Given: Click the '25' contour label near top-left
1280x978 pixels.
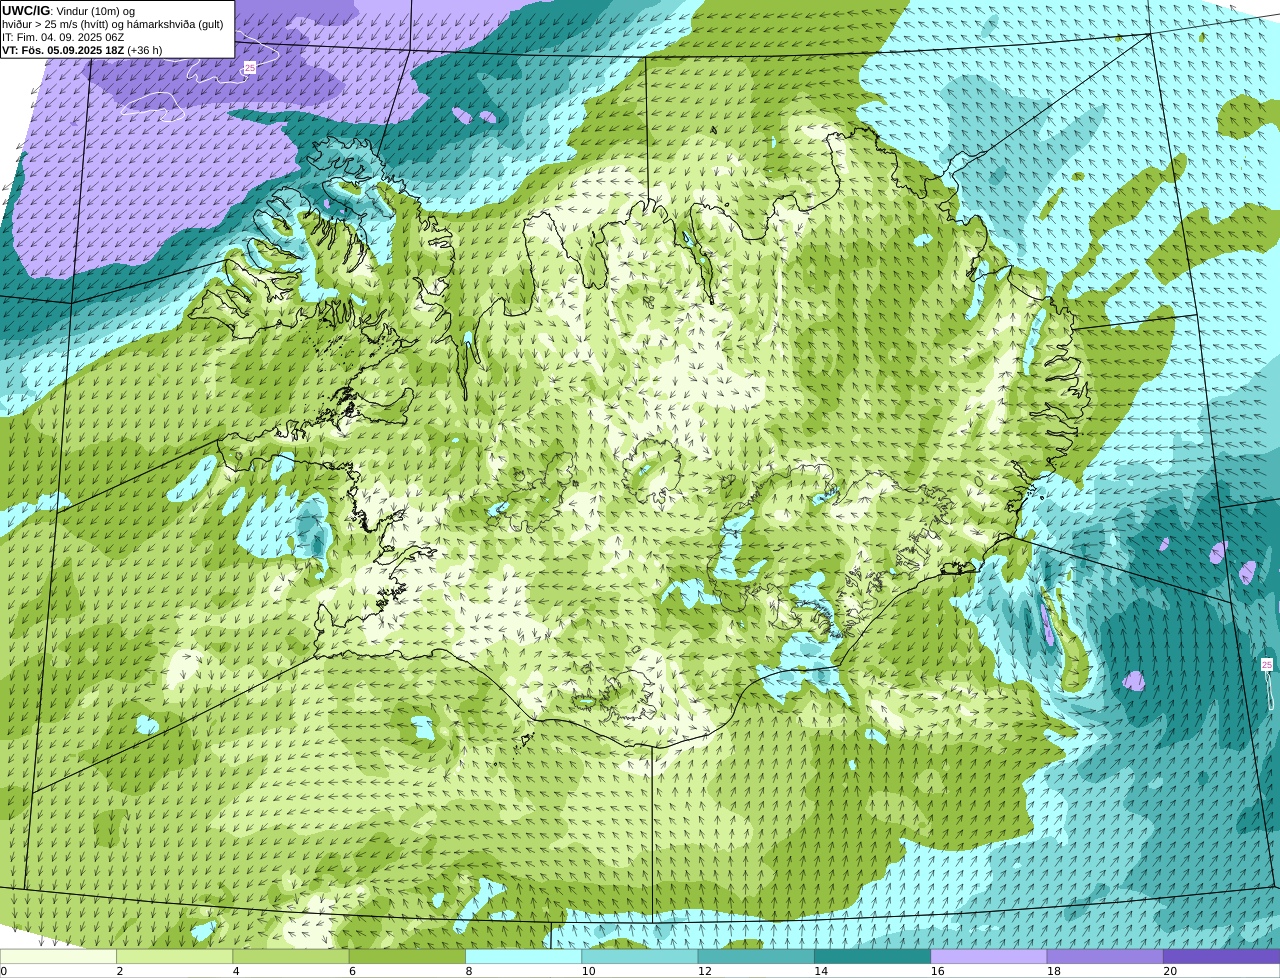Looking at the screenshot, I should coord(249,67).
